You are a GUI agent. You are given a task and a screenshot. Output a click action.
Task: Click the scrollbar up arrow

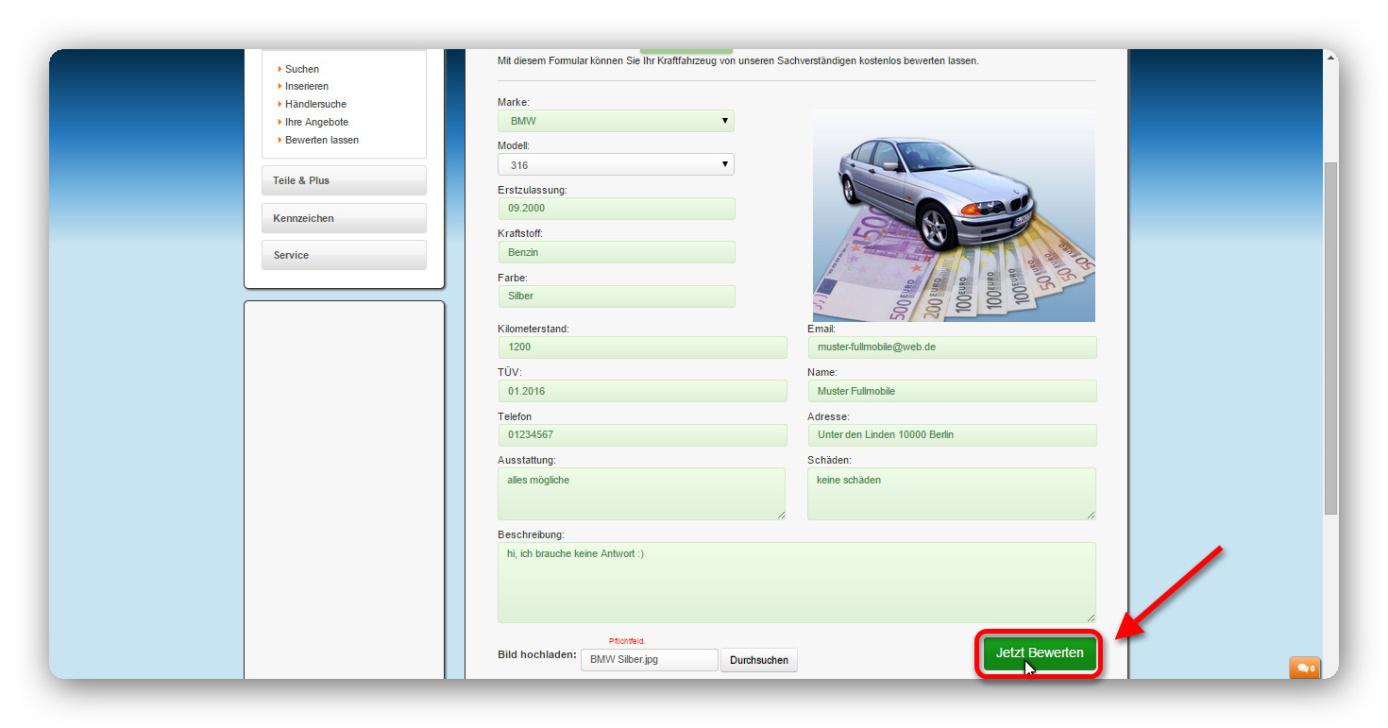[x=1330, y=56]
